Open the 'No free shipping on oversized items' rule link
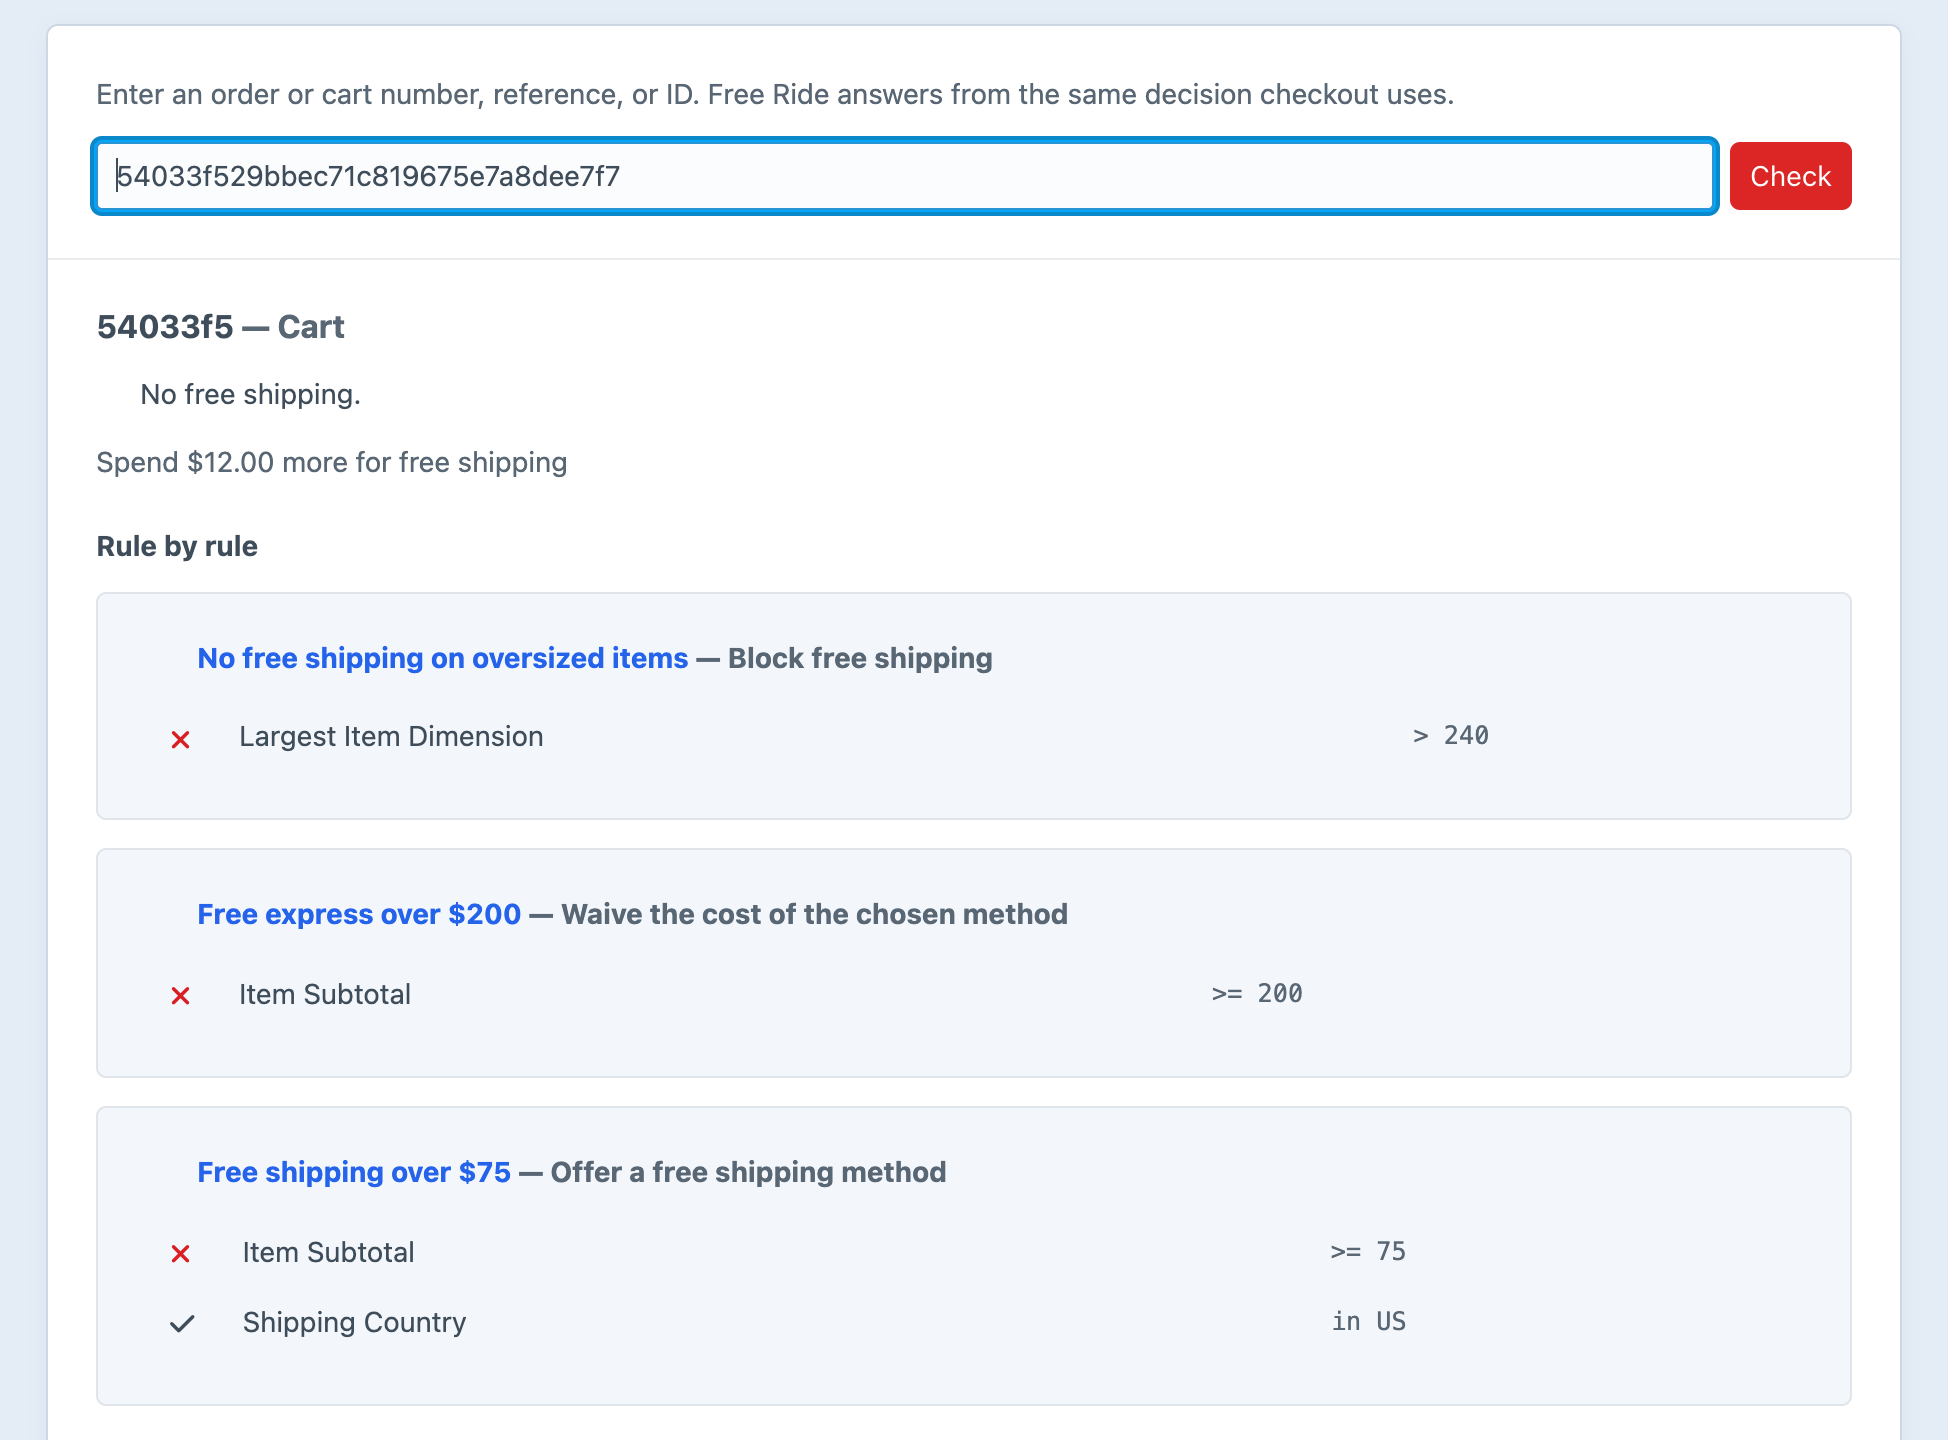 [x=442, y=658]
